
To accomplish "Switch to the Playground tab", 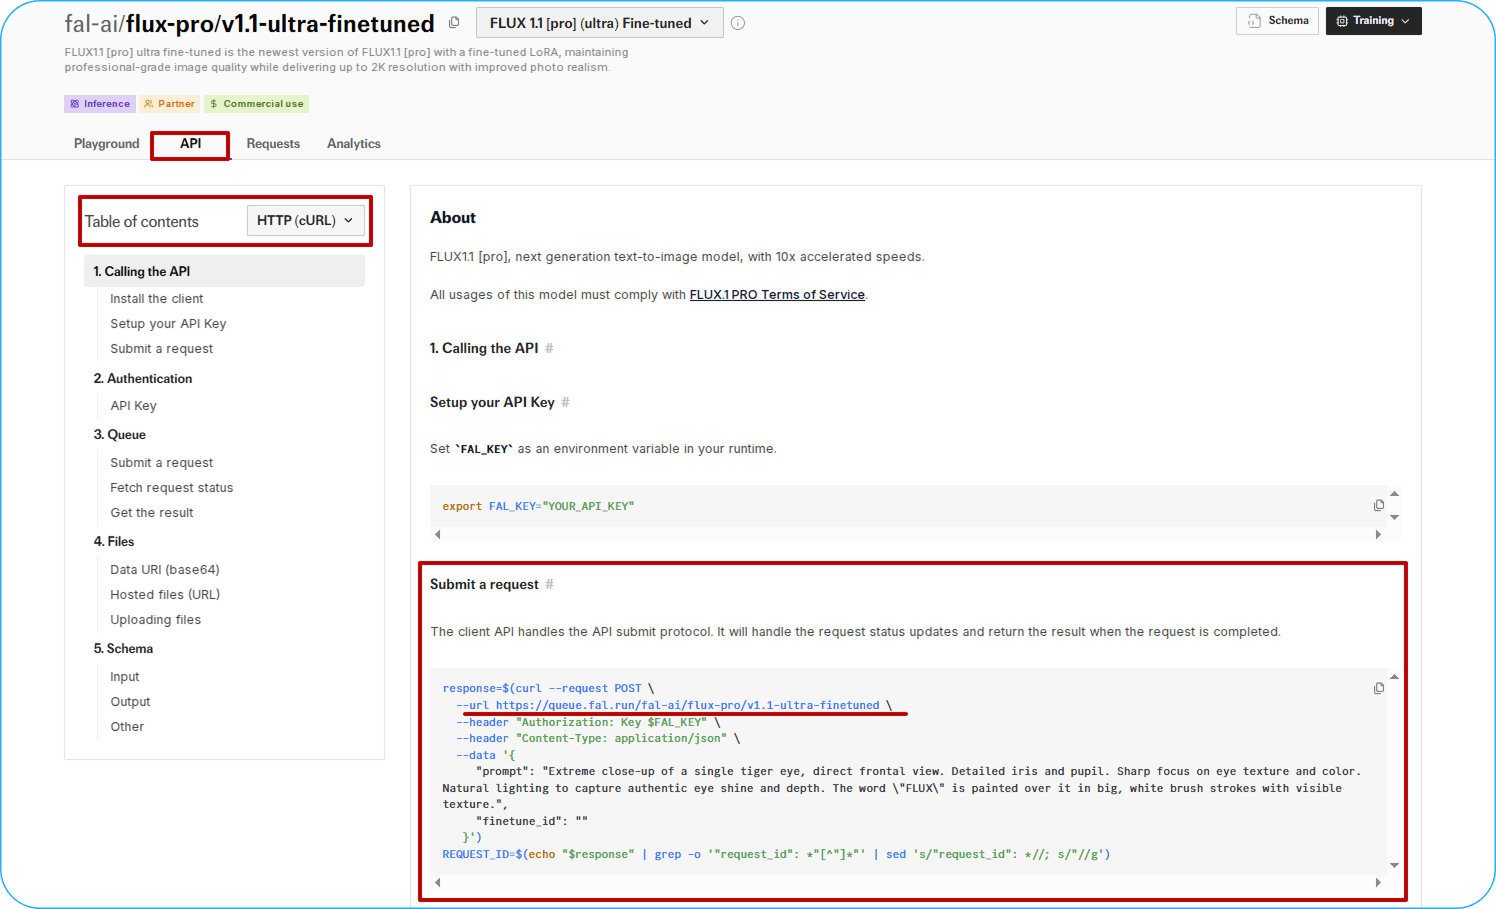I will pos(107,144).
